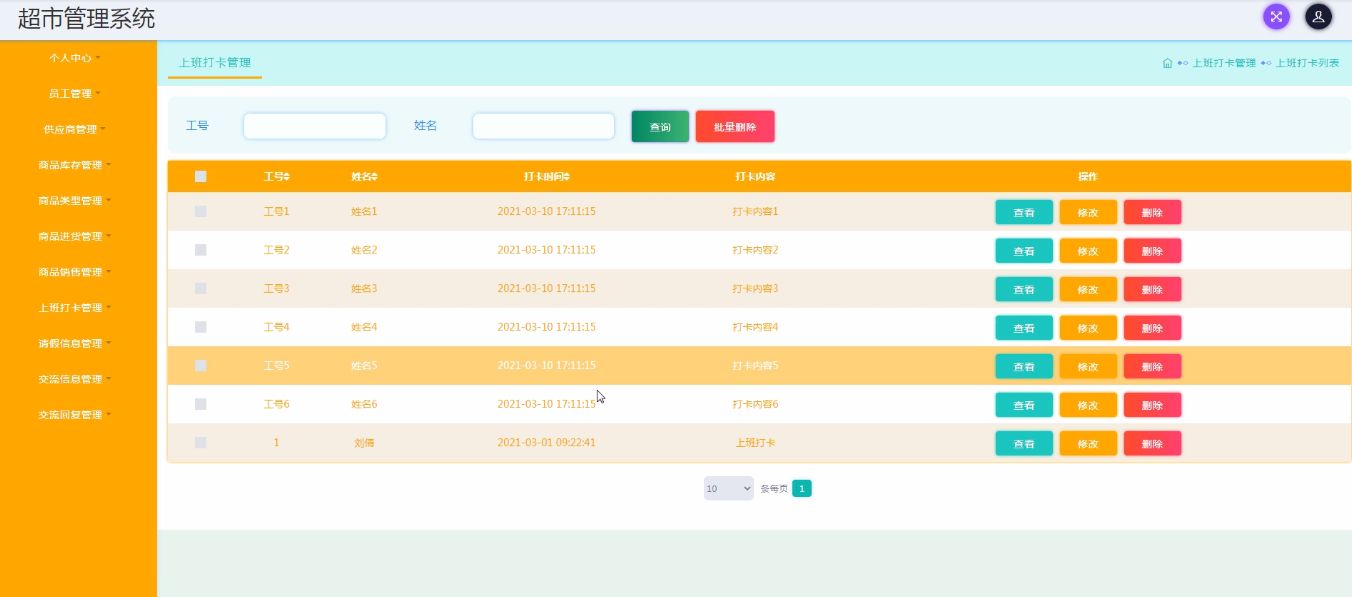
Task: Delete record 工号3 with 删除
Action: point(1152,289)
